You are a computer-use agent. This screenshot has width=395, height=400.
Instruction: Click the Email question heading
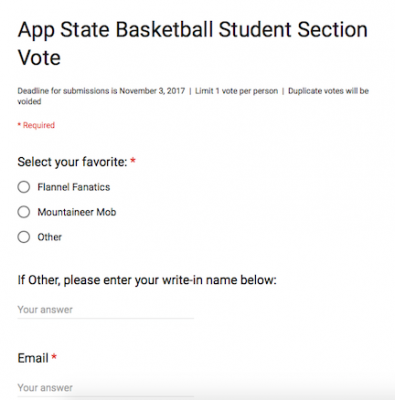tap(33, 358)
